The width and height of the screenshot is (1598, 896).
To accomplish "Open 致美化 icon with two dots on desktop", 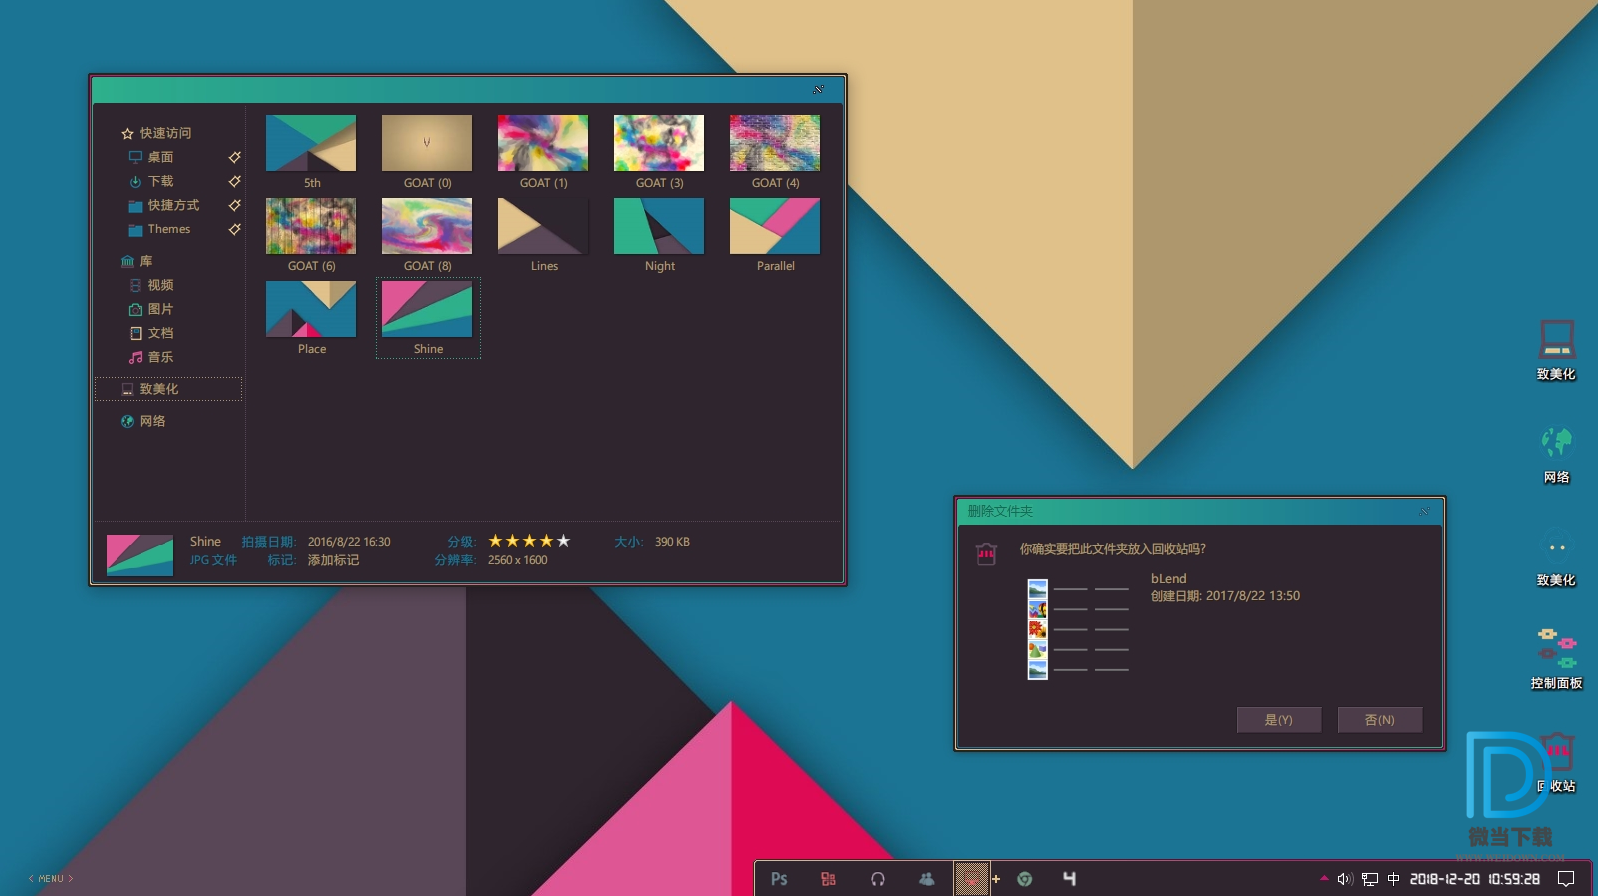I will click(x=1556, y=557).
